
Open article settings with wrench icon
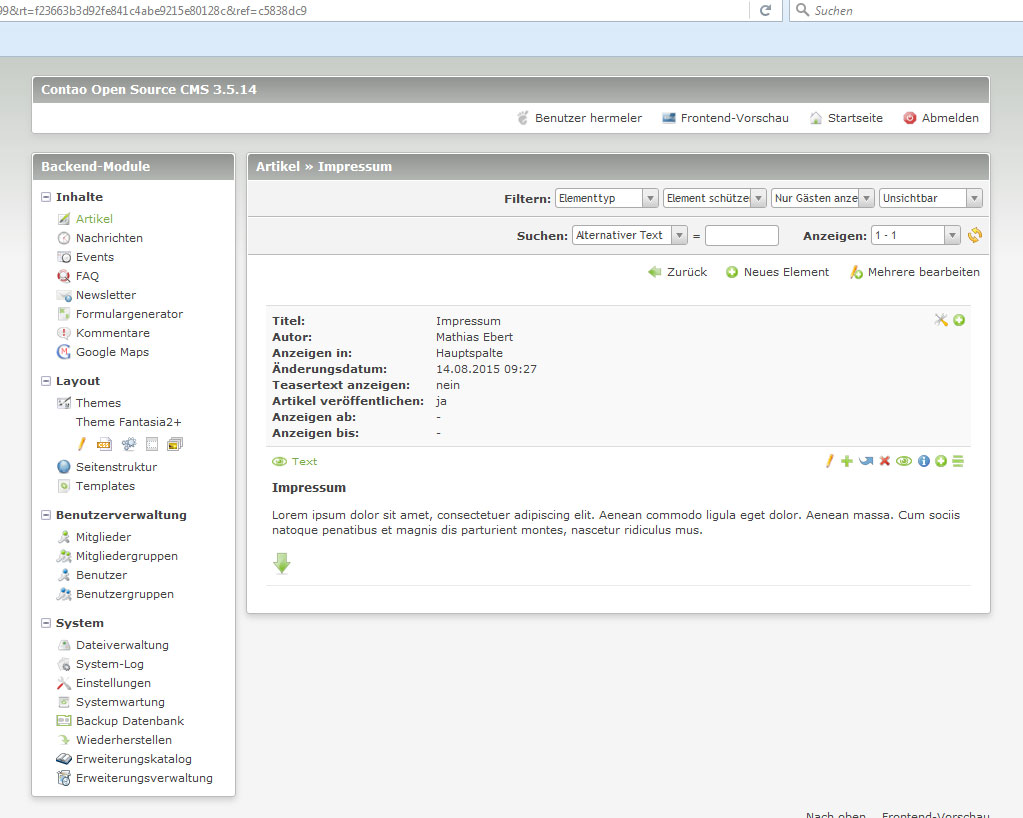pyautogui.click(x=940, y=320)
